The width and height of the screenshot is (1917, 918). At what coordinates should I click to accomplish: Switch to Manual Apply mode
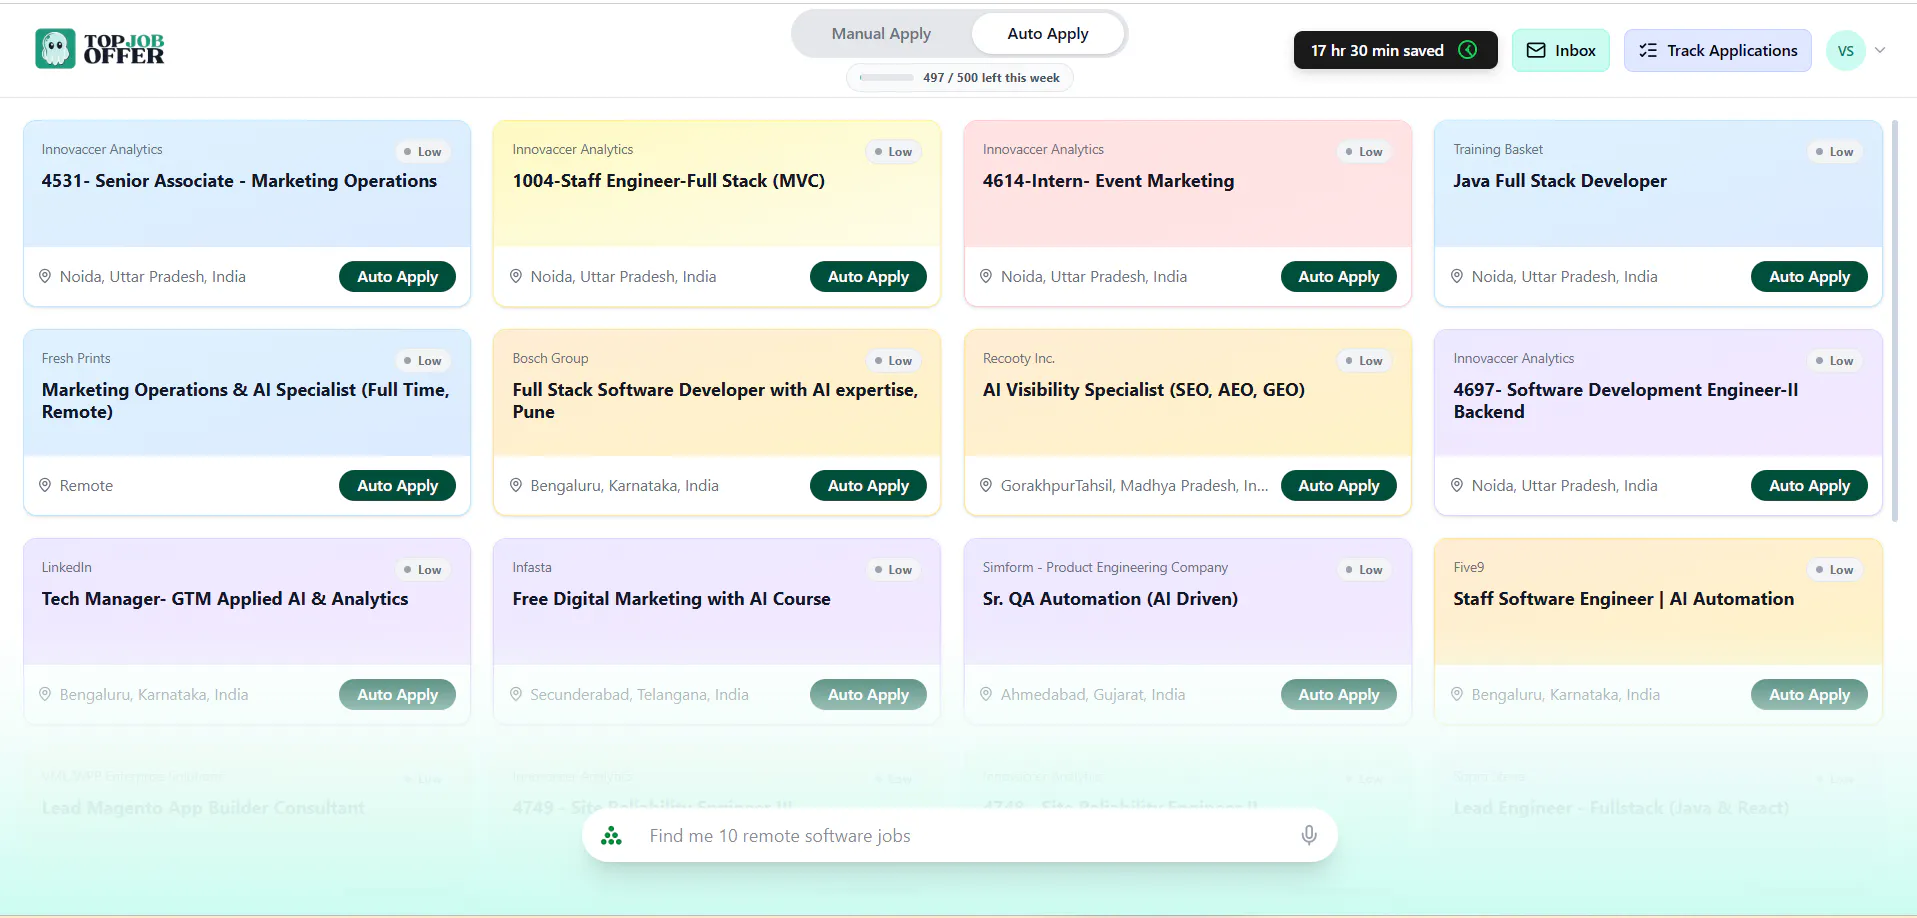coord(881,34)
